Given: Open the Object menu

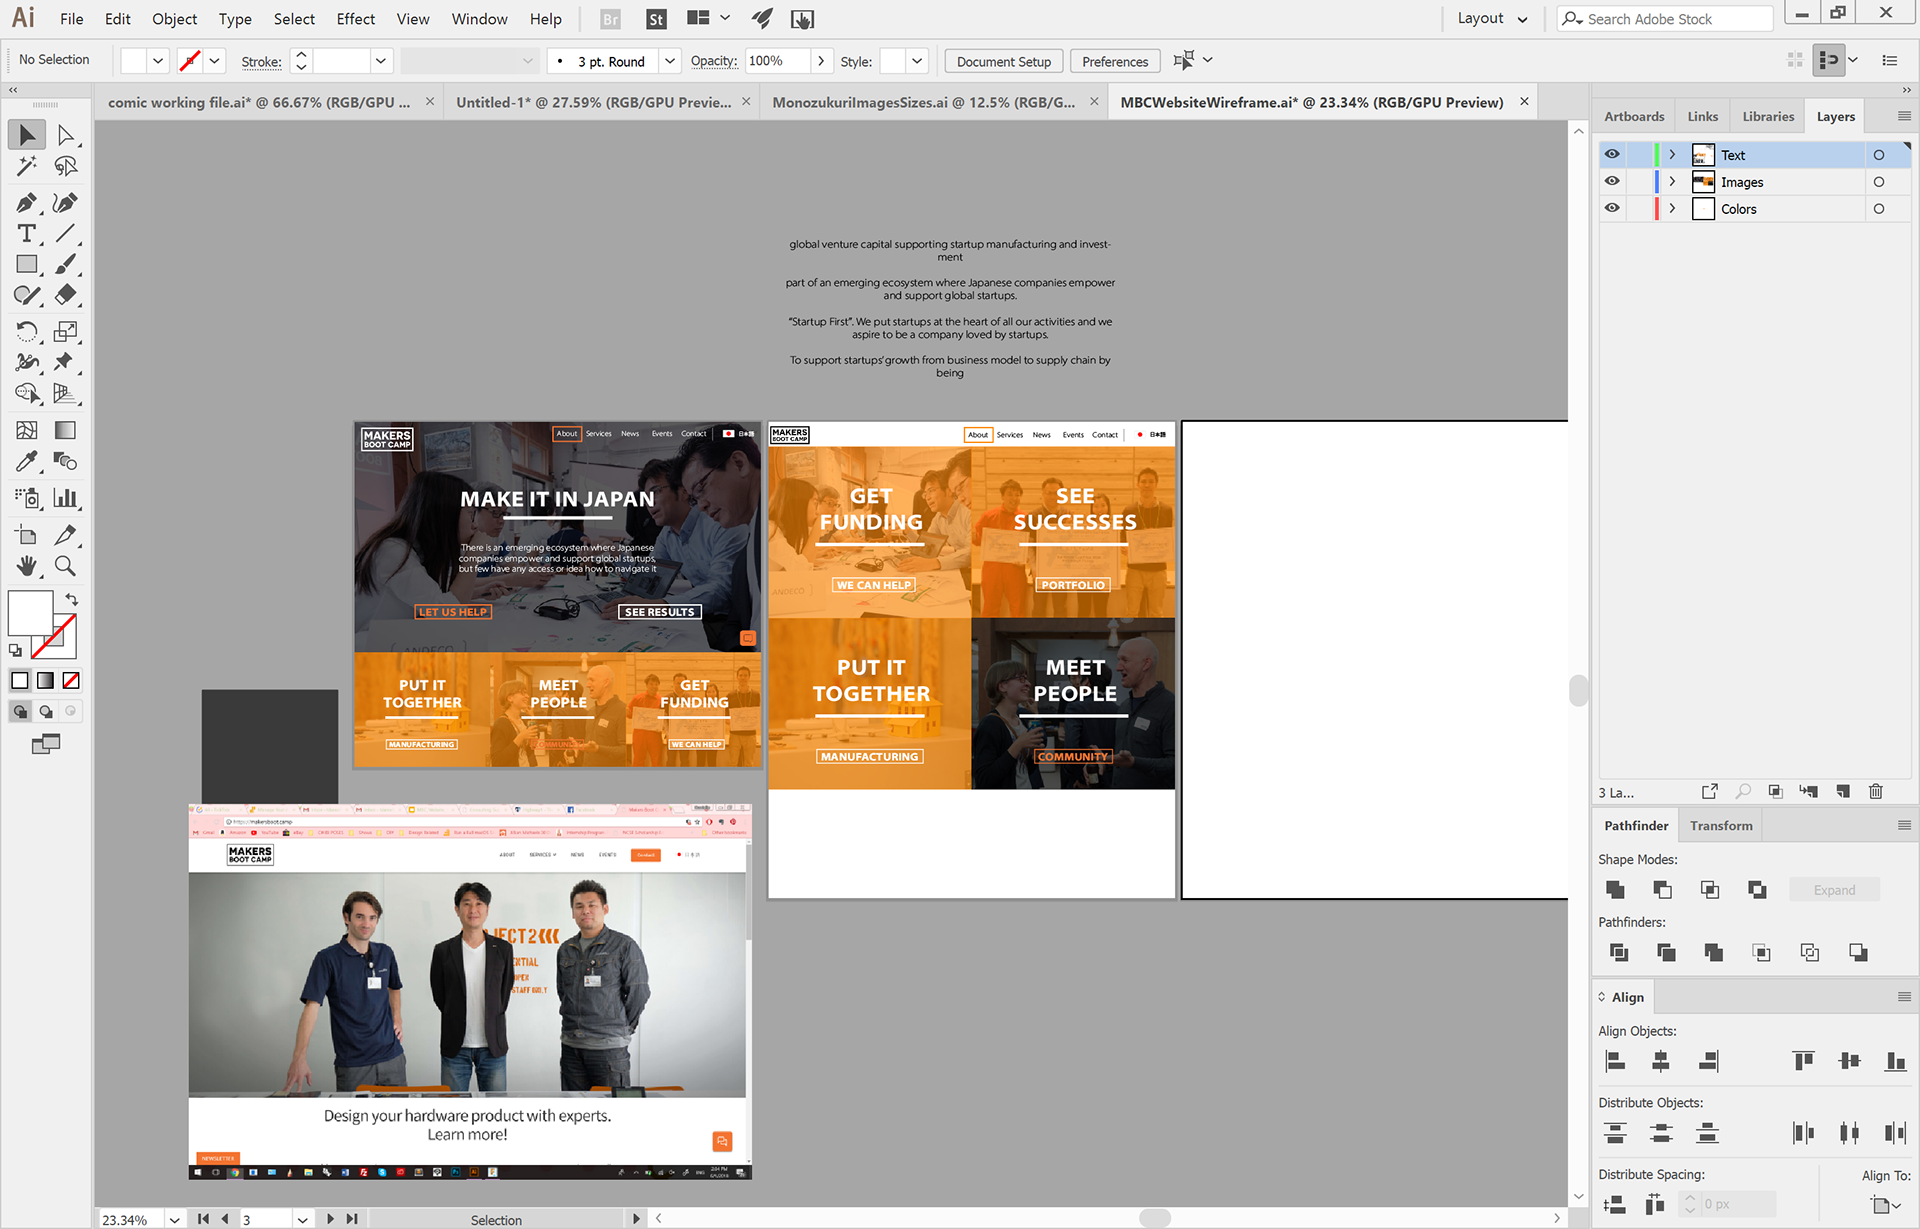Looking at the screenshot, I should (175, 19).
